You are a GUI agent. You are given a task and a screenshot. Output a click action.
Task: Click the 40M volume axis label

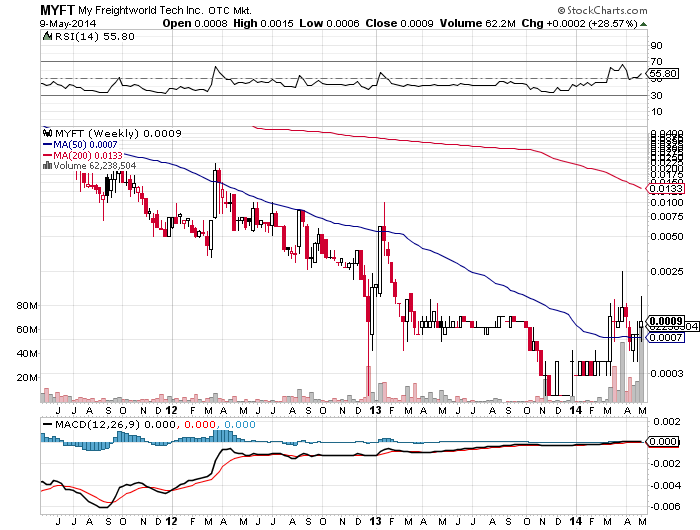[x=27, y=354]
